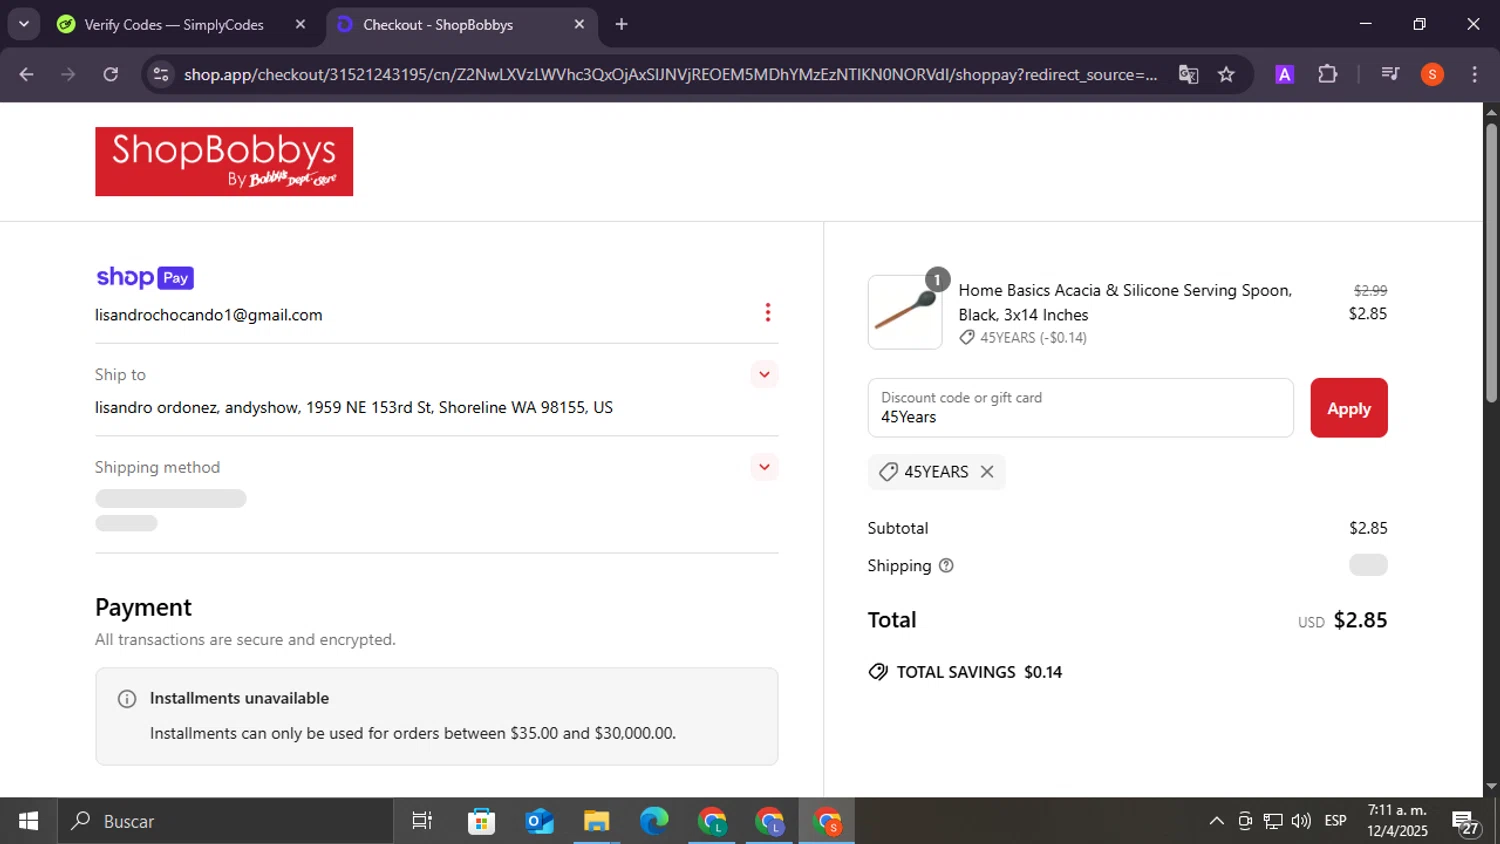The image size is (1500, 844).
Task: Open the purple A extension
Action: click(x=1285, y=74)
